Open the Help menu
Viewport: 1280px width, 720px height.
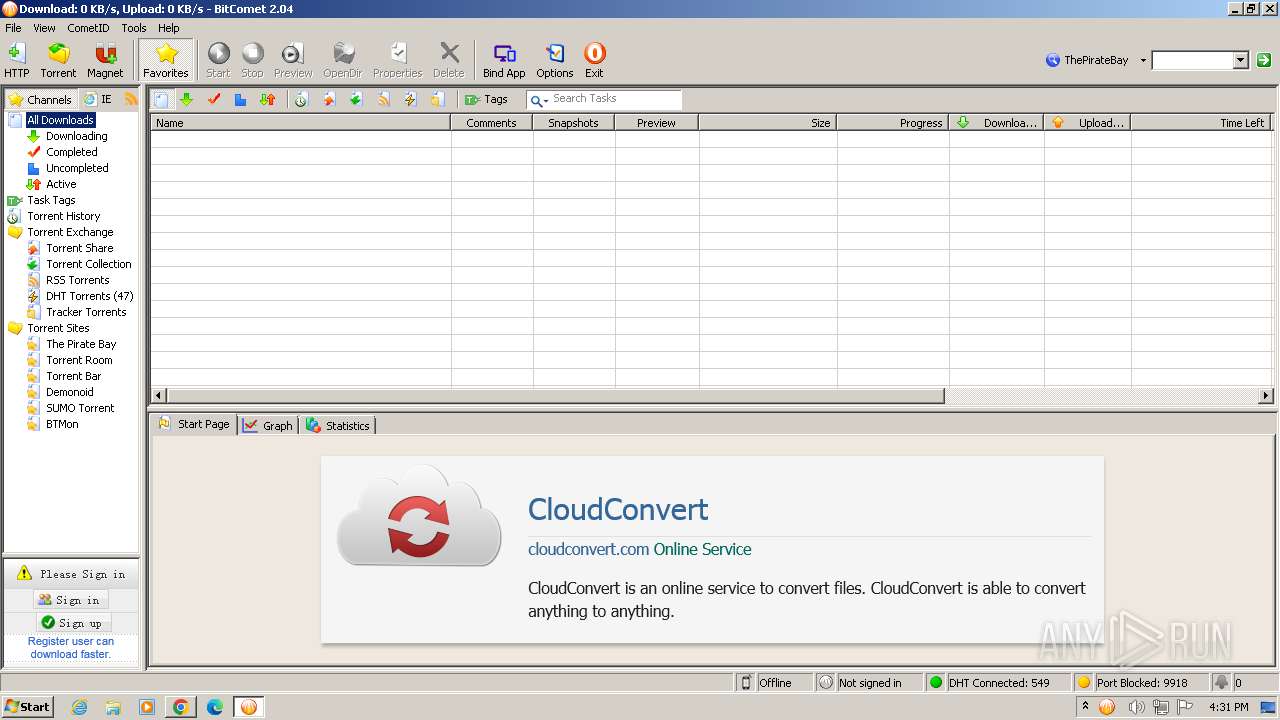click(x=169, y=28)
